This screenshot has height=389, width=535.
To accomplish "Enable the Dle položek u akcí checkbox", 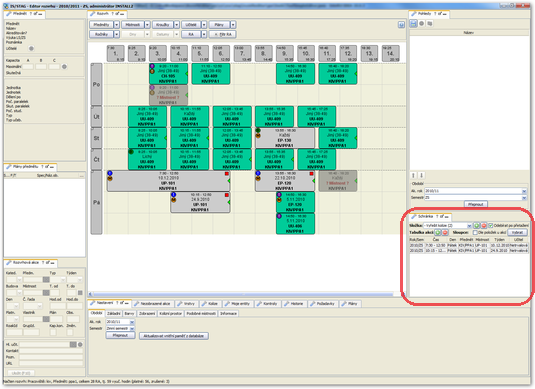I will (x=475, y=232).
